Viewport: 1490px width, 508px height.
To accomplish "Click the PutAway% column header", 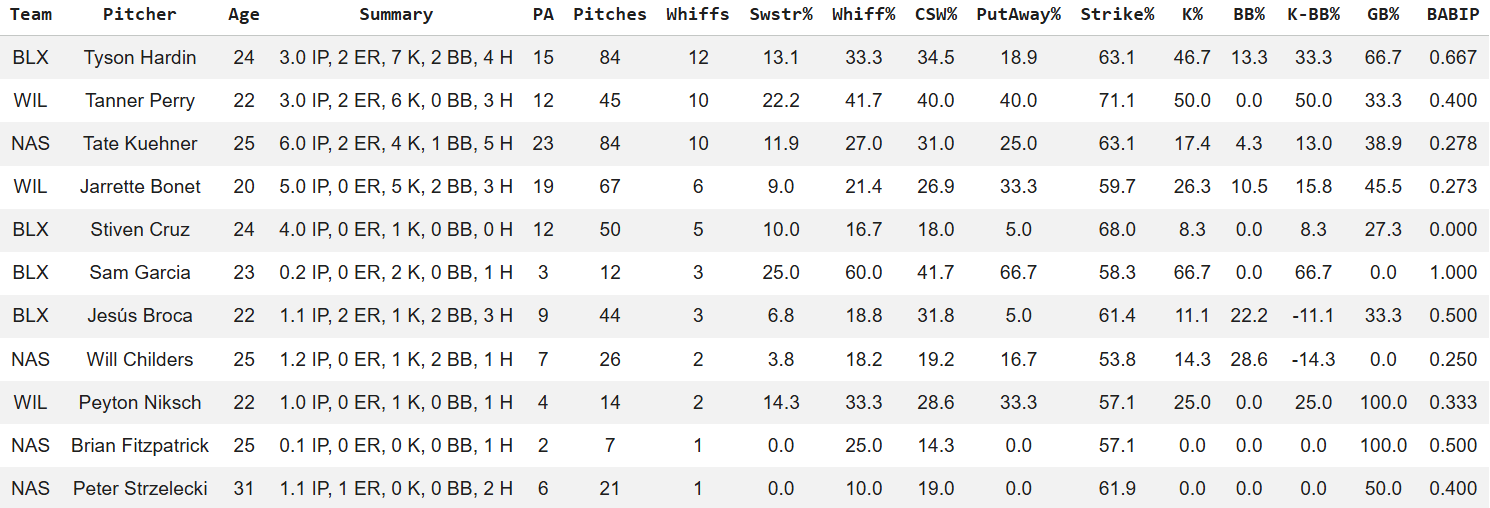I will click(1018, 15).
